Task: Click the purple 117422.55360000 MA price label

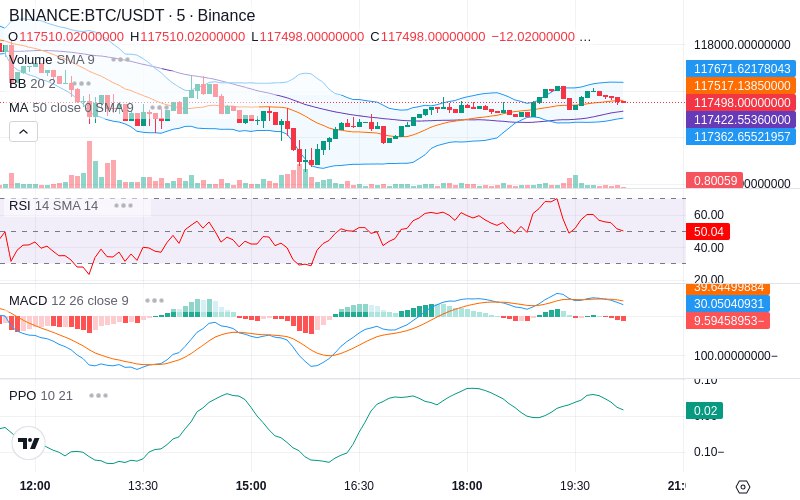Action: (x=741, y=119)
